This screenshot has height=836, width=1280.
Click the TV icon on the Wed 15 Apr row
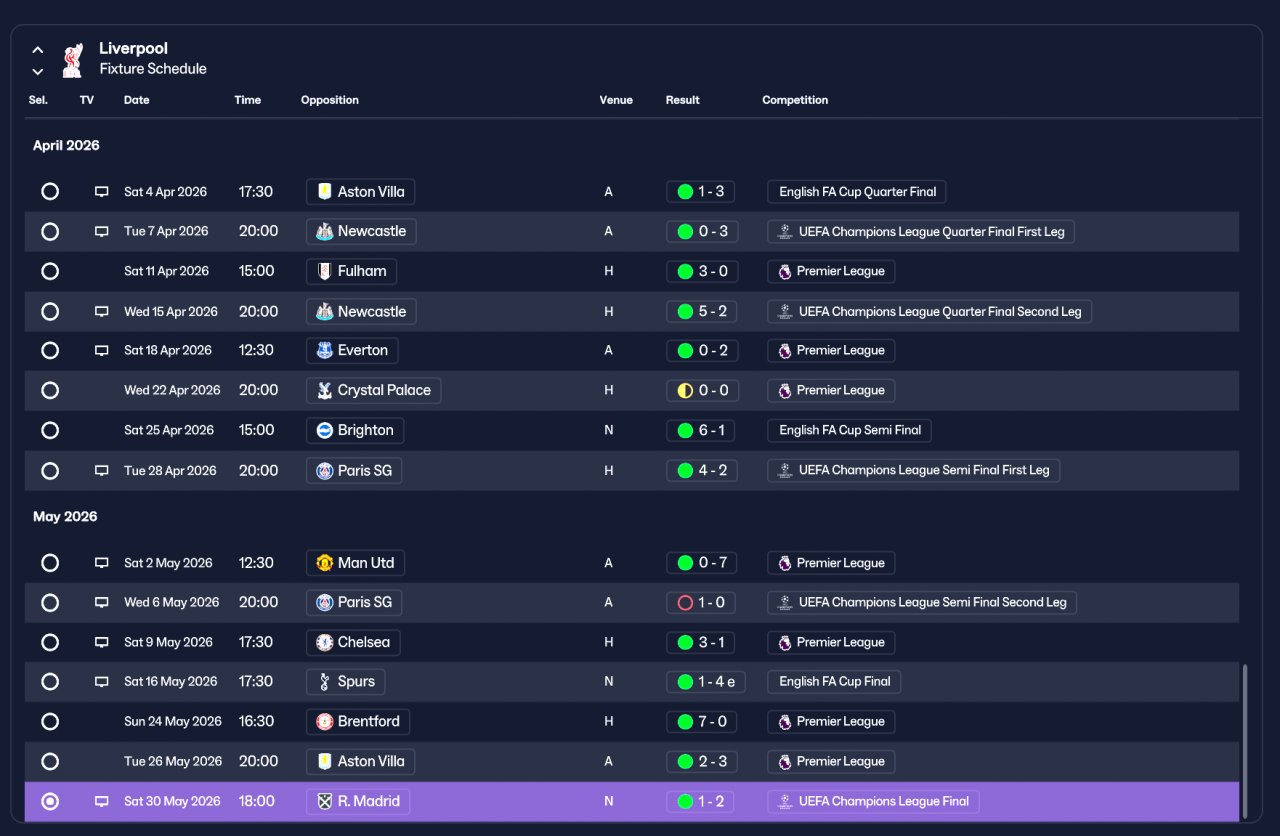pyautogui.click(x=101, y=311)
